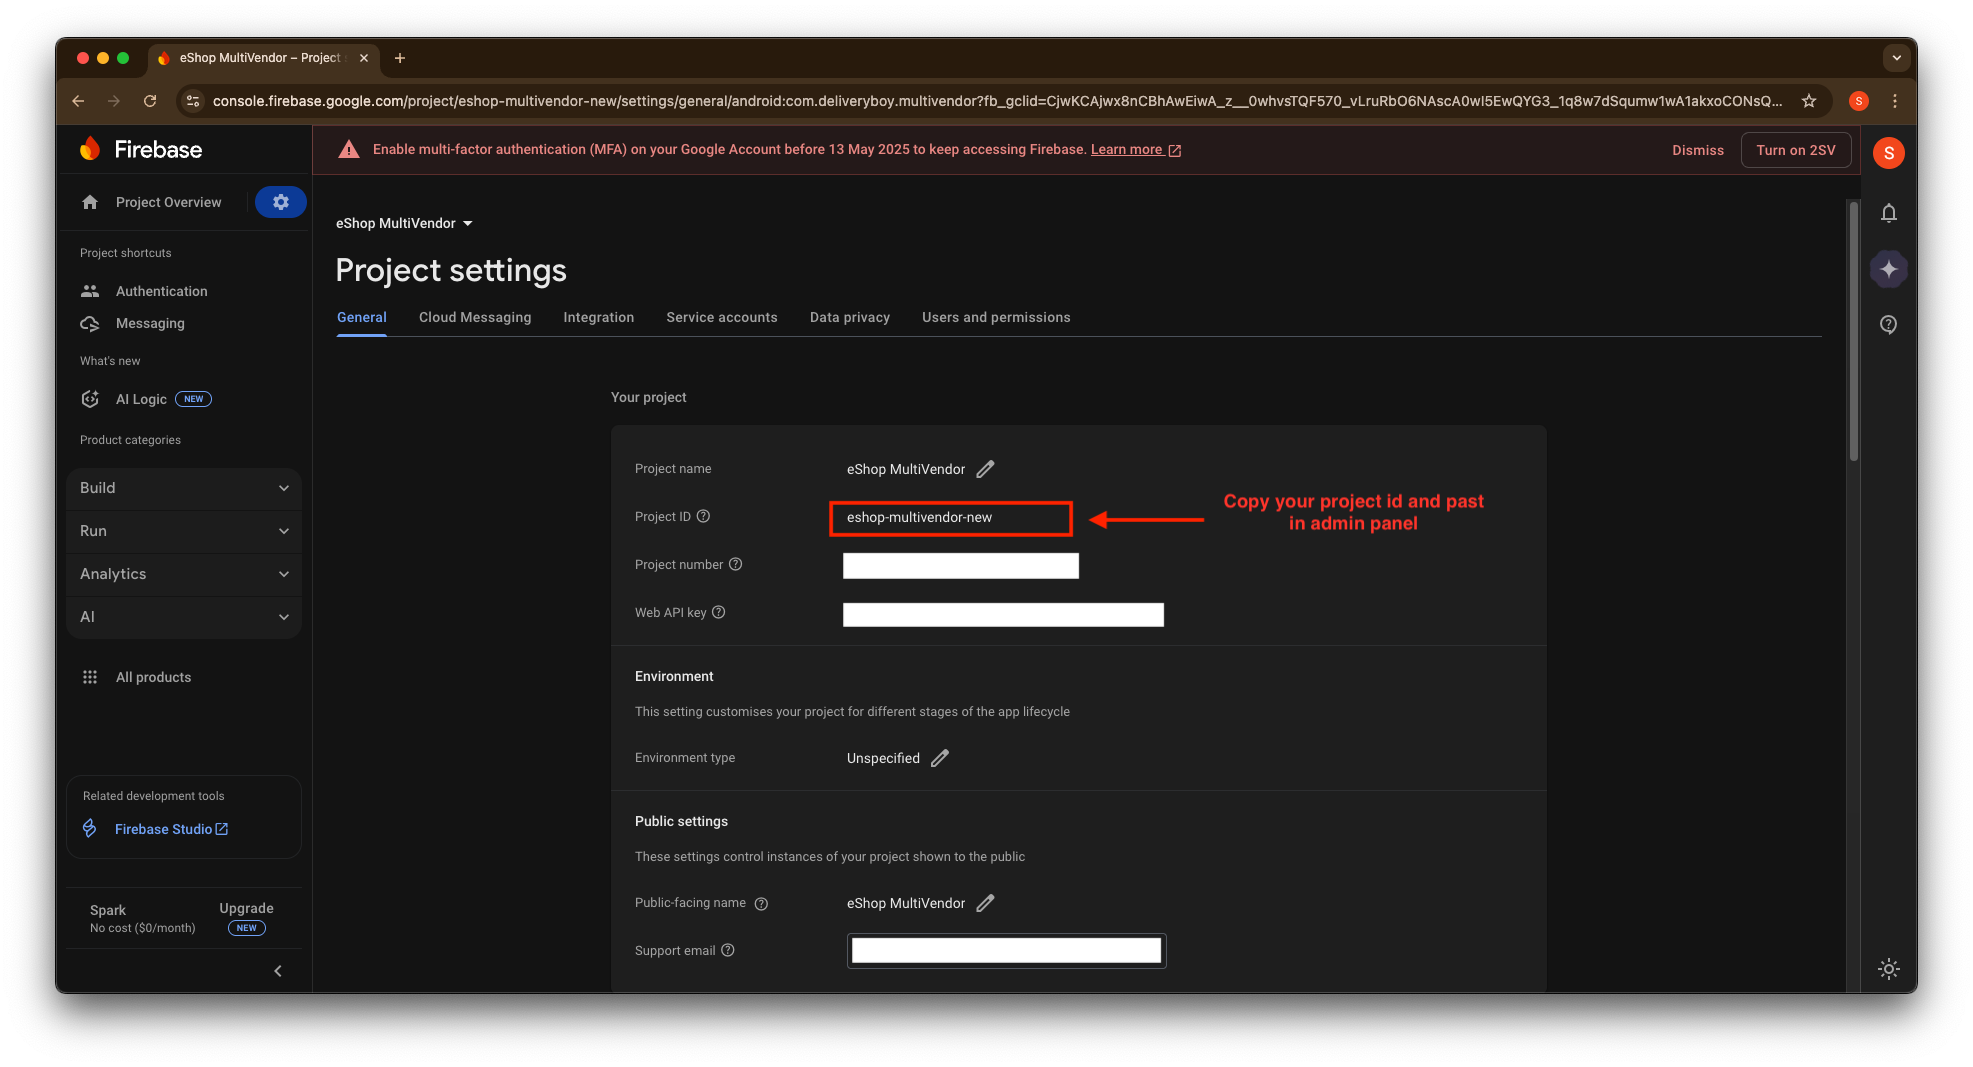1973x1067 pixels.
Task: Open new browser tab
Action: click(400, 58)
